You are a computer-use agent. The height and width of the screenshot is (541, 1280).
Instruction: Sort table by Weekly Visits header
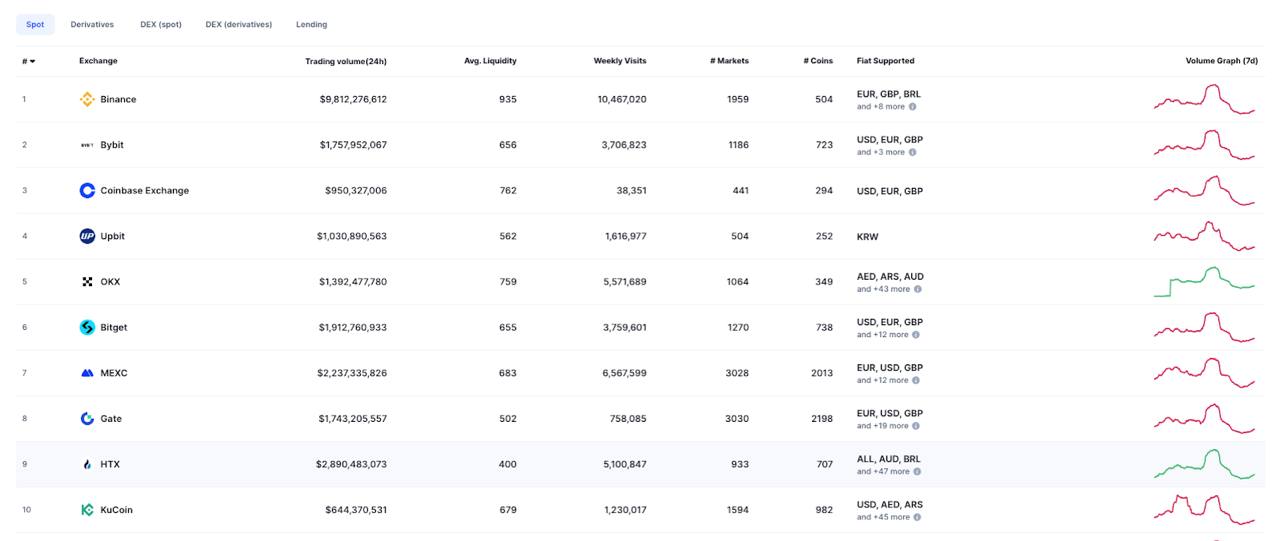(619, 61)
